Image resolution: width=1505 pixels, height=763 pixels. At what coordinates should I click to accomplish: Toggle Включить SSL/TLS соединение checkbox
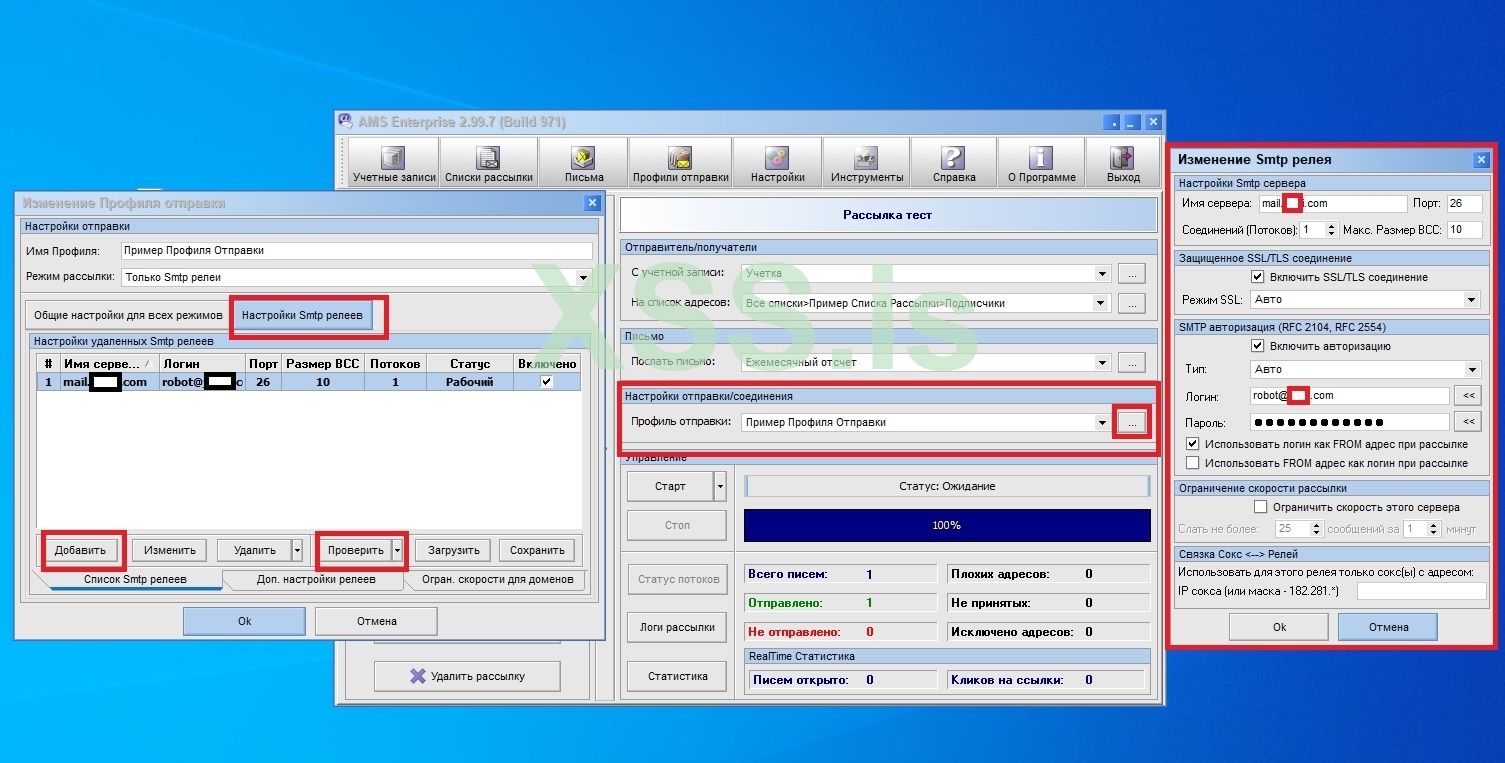point(1258,277)
